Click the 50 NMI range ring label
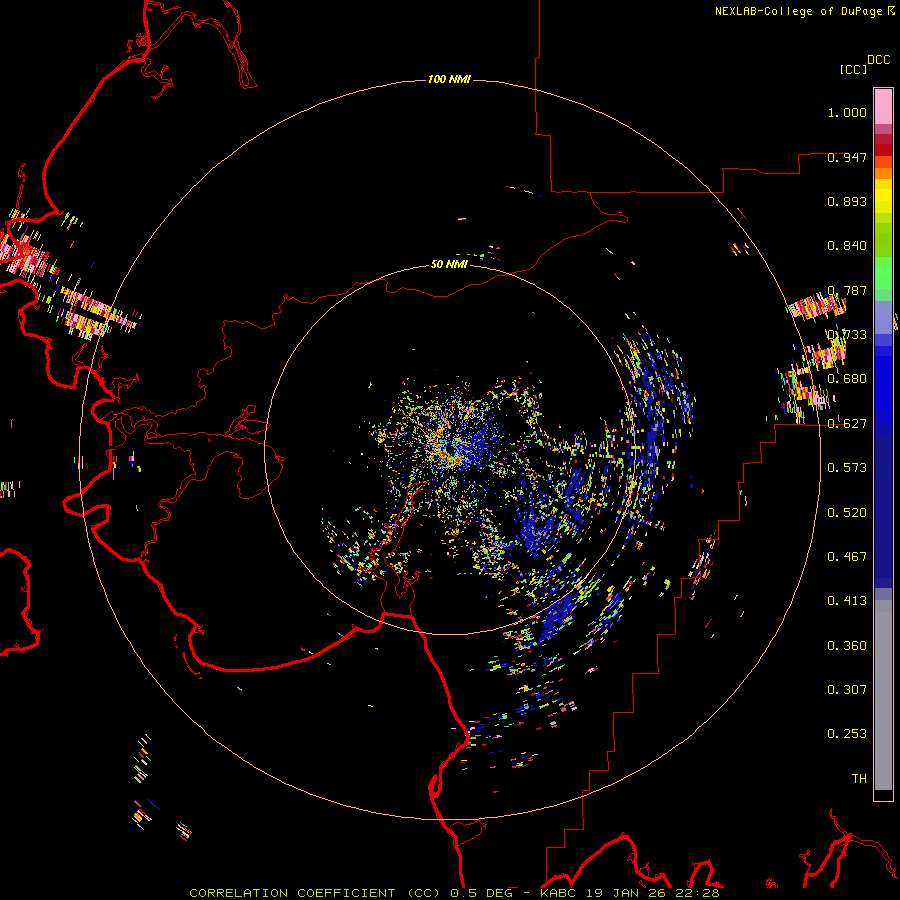The width and height of the screenshot is (900, 900). click(x=449, y=264)
